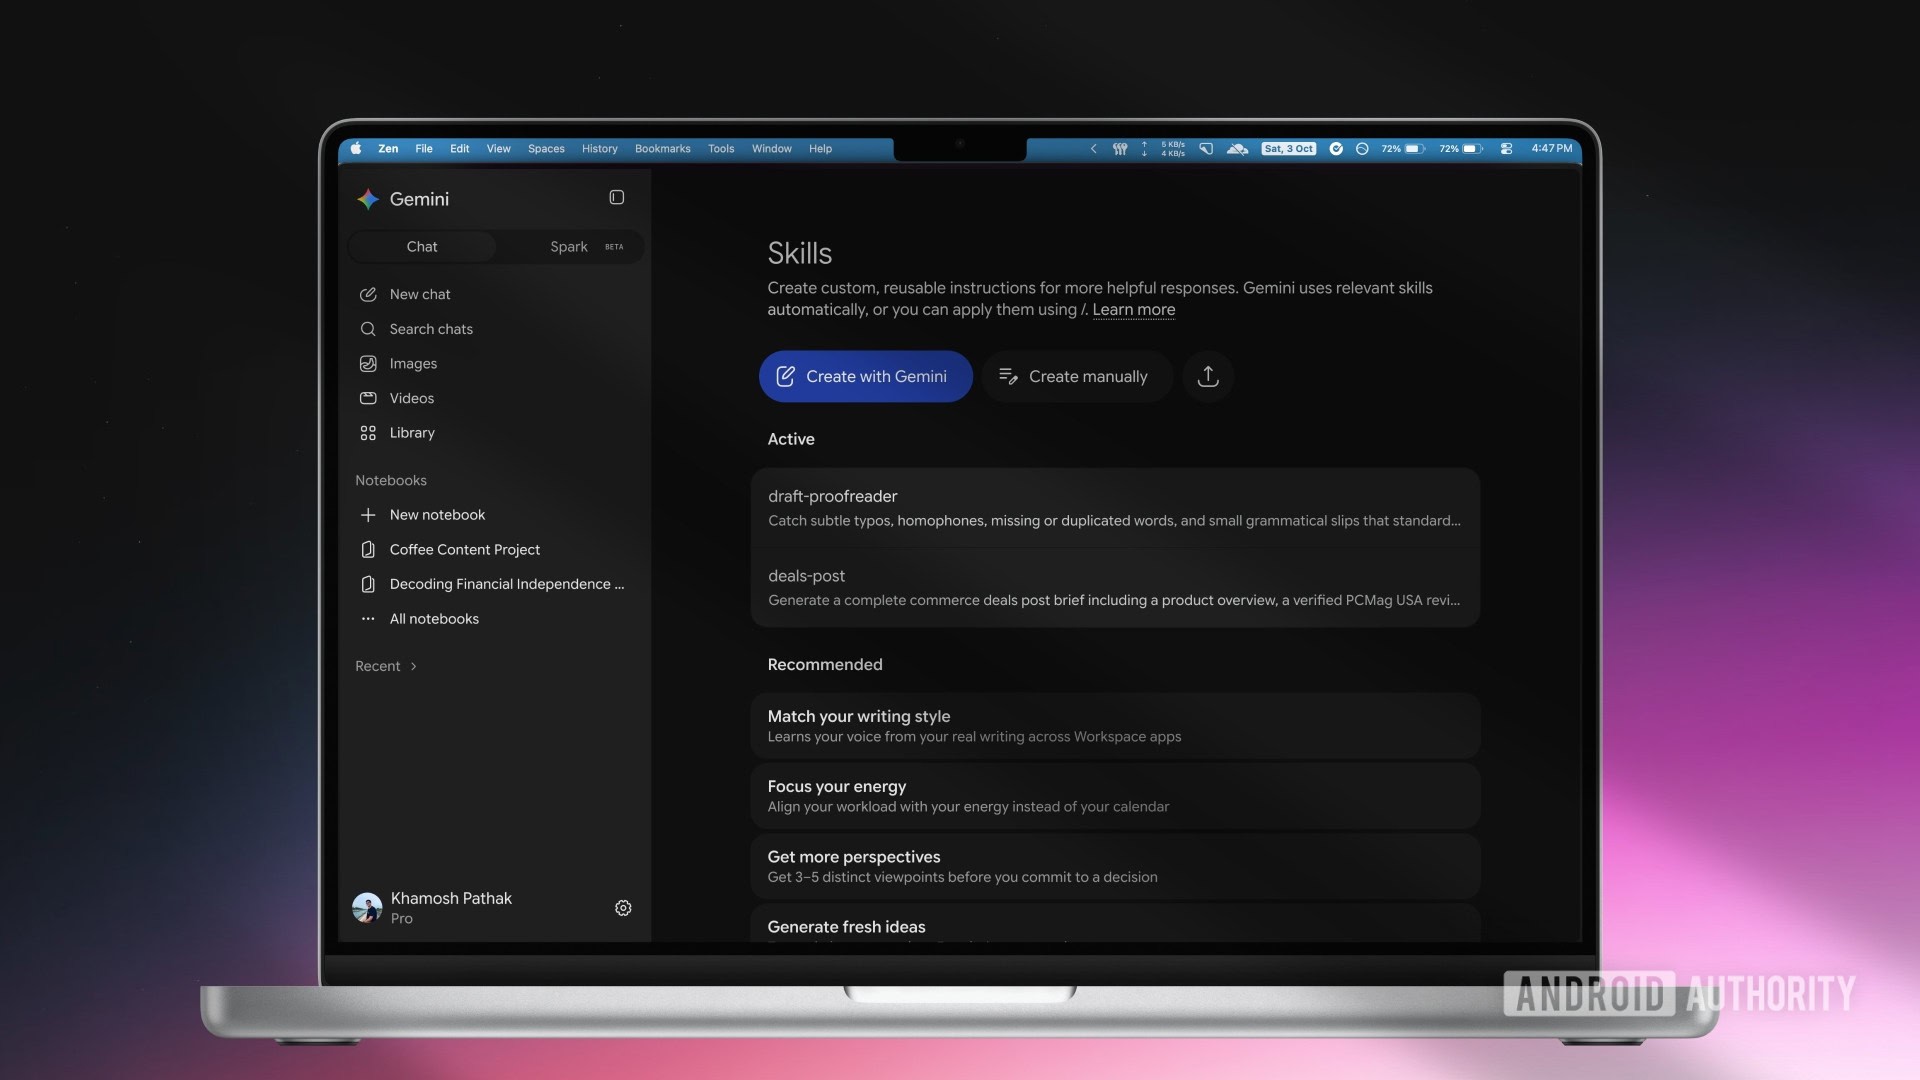Open the Spaces menu
Screen dimensions: 1920x1080
point(546,149)
